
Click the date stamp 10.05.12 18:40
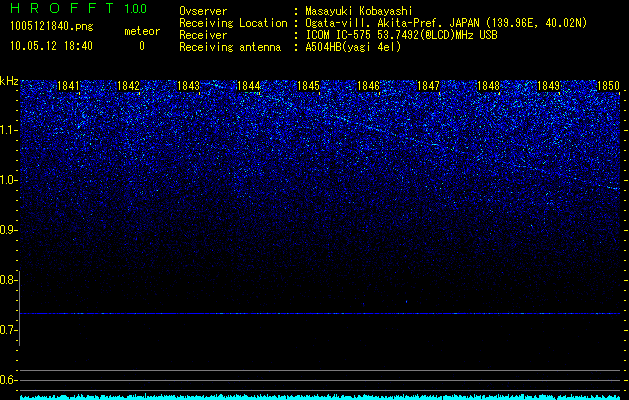51,46
